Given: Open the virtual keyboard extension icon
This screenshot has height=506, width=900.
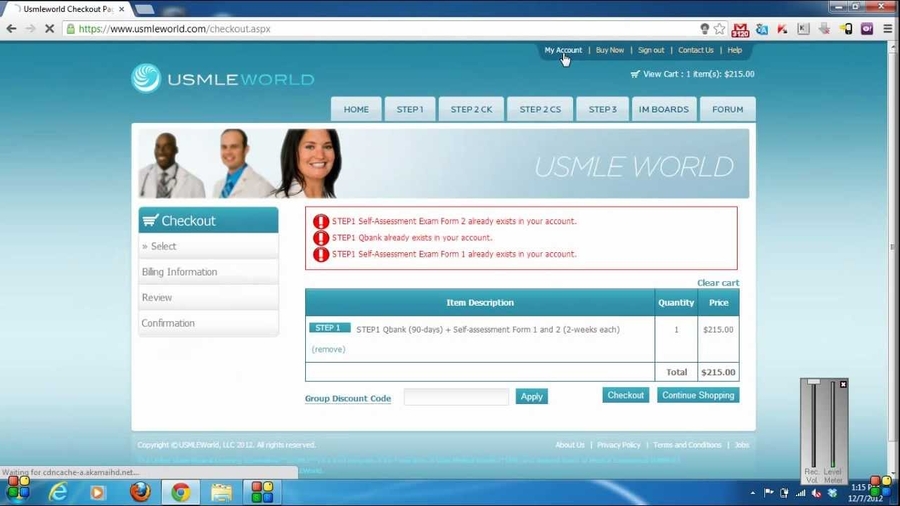Looking at the screenshot, I should [x=804, y=29].
